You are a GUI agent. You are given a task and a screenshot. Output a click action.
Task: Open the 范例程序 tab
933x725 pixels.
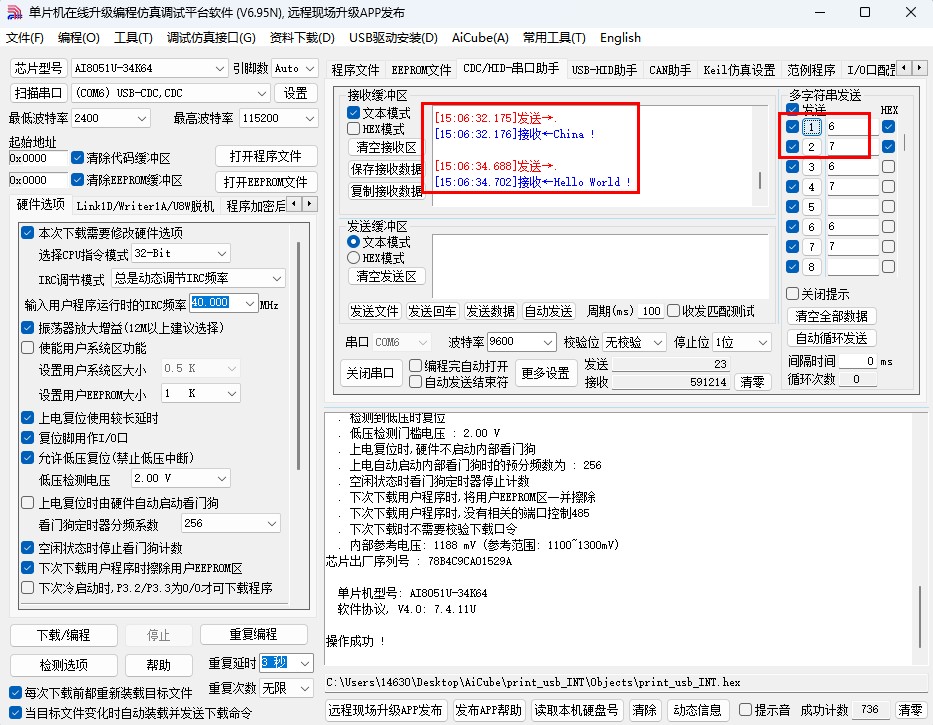point(811,70)
